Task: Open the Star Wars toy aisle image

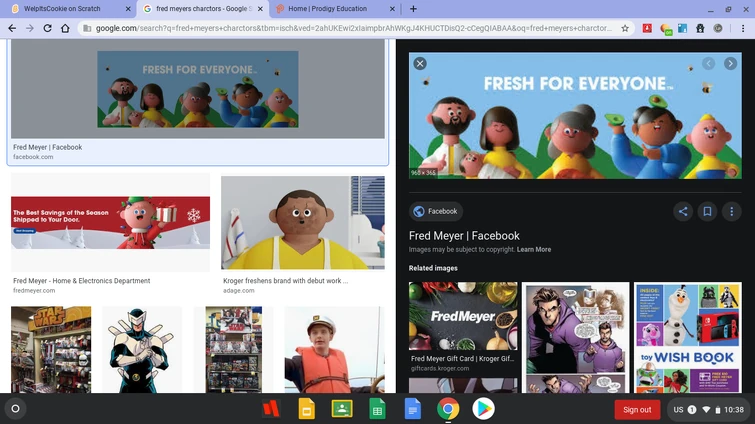Action: click(x=51, y=349)
